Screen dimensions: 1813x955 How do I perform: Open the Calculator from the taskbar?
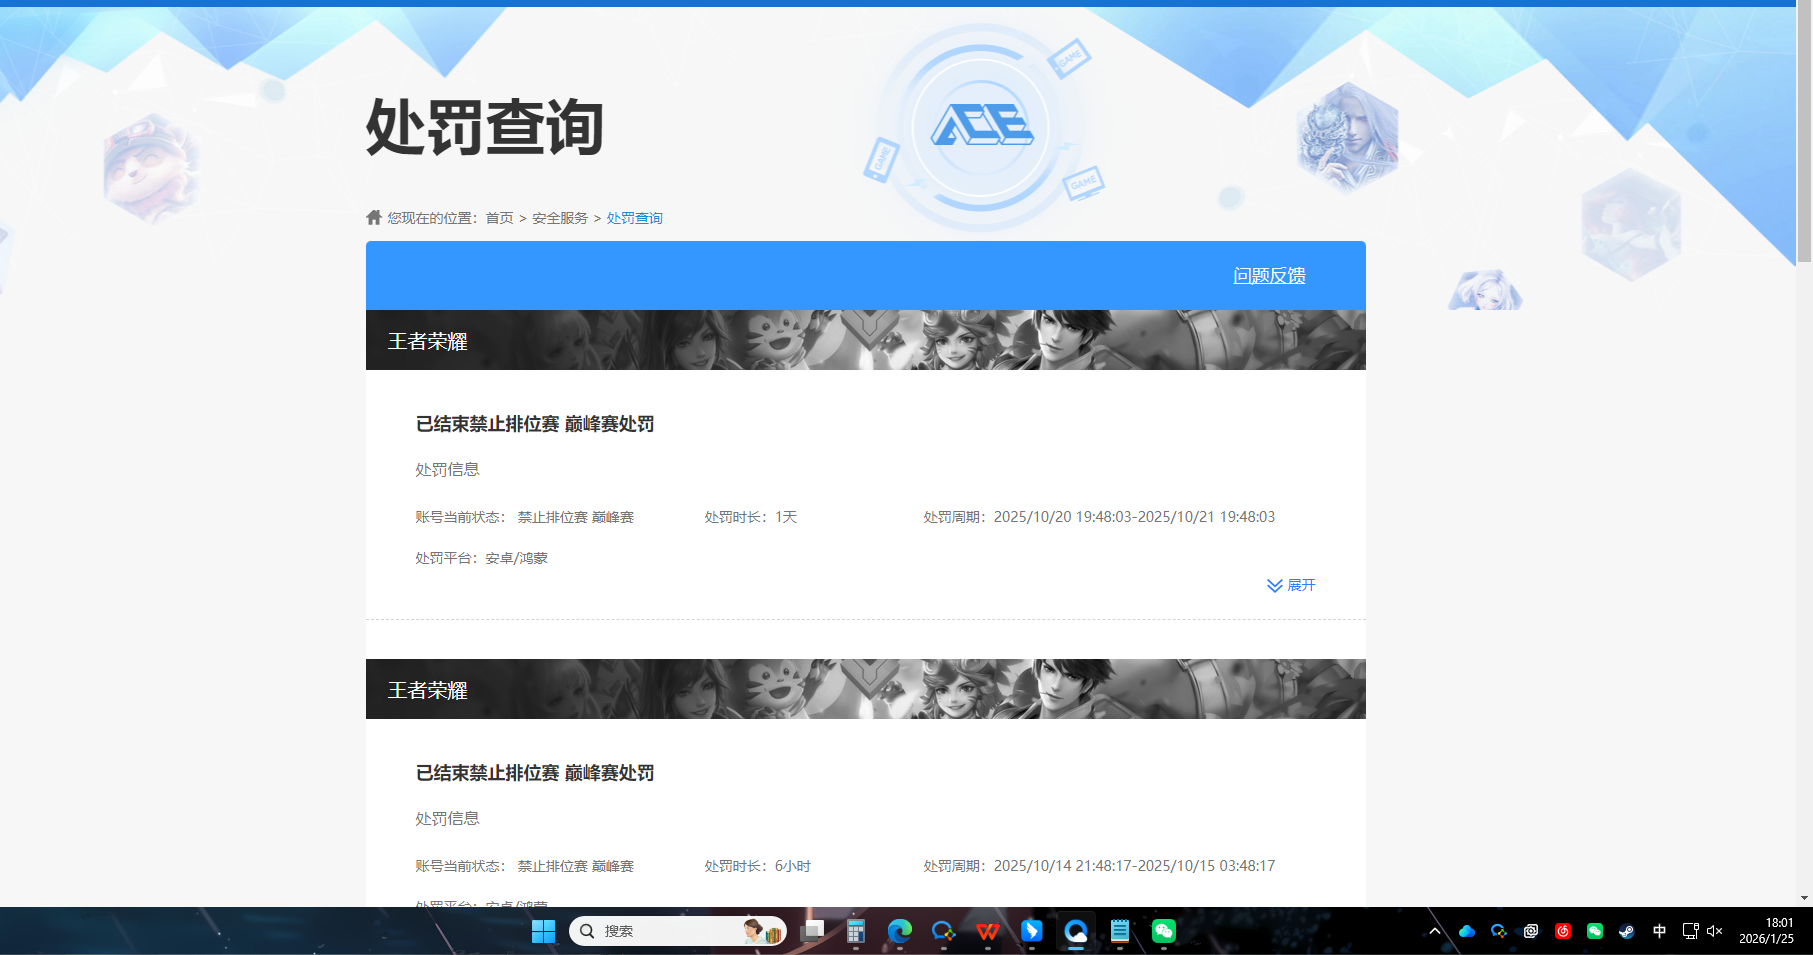pyautogui.click(x=855, y=930)
